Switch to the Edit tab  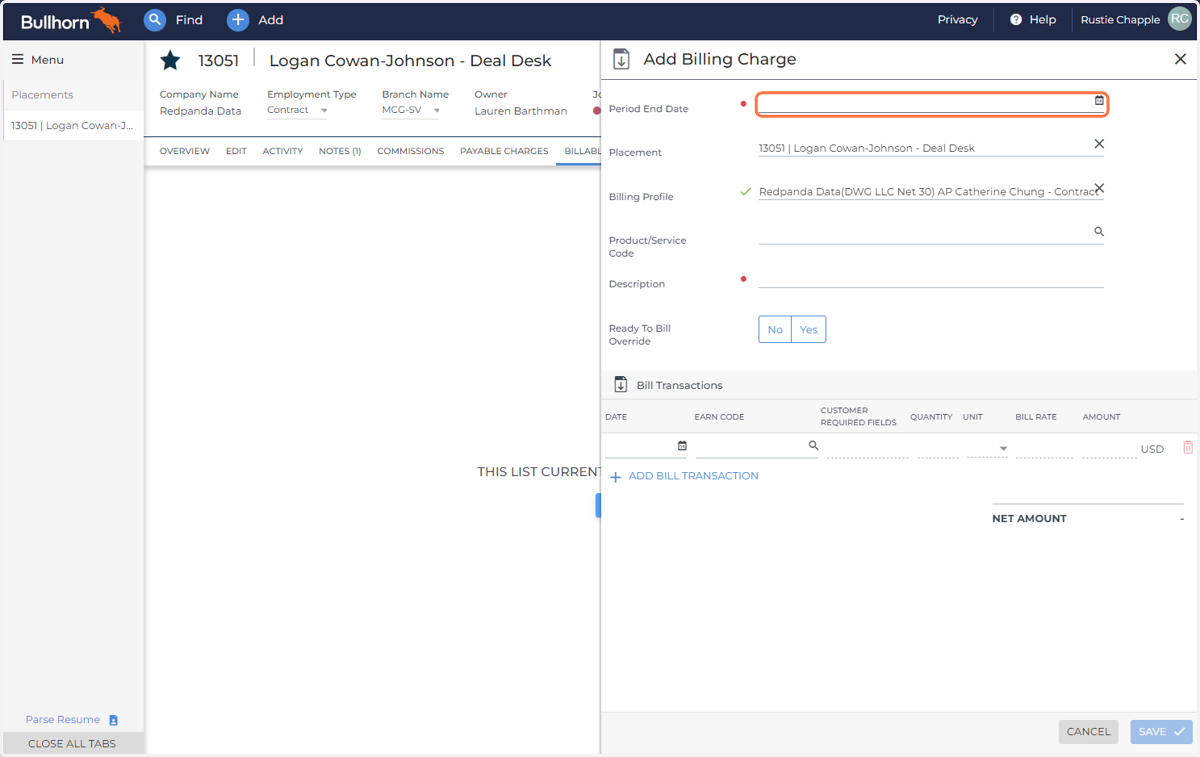236,151
